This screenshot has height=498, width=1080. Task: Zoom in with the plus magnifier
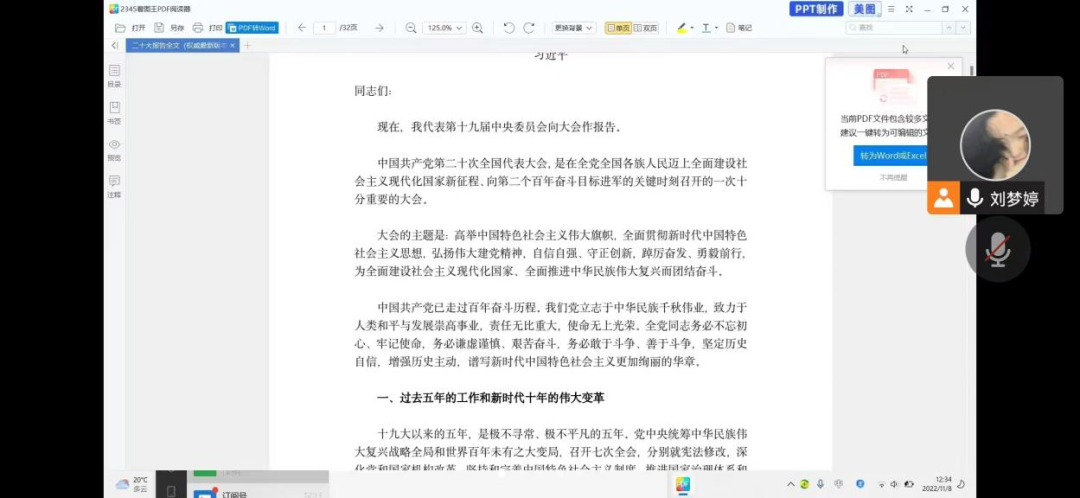477,28
